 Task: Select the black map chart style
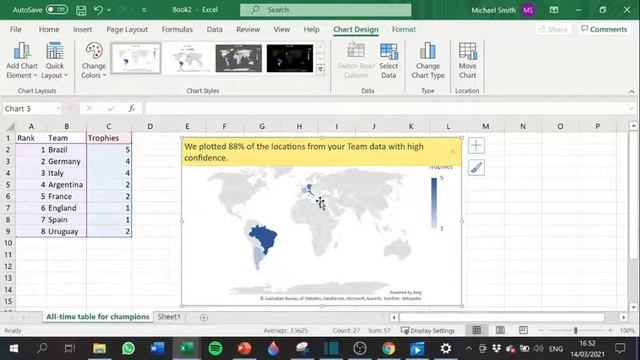pos(290,58)
